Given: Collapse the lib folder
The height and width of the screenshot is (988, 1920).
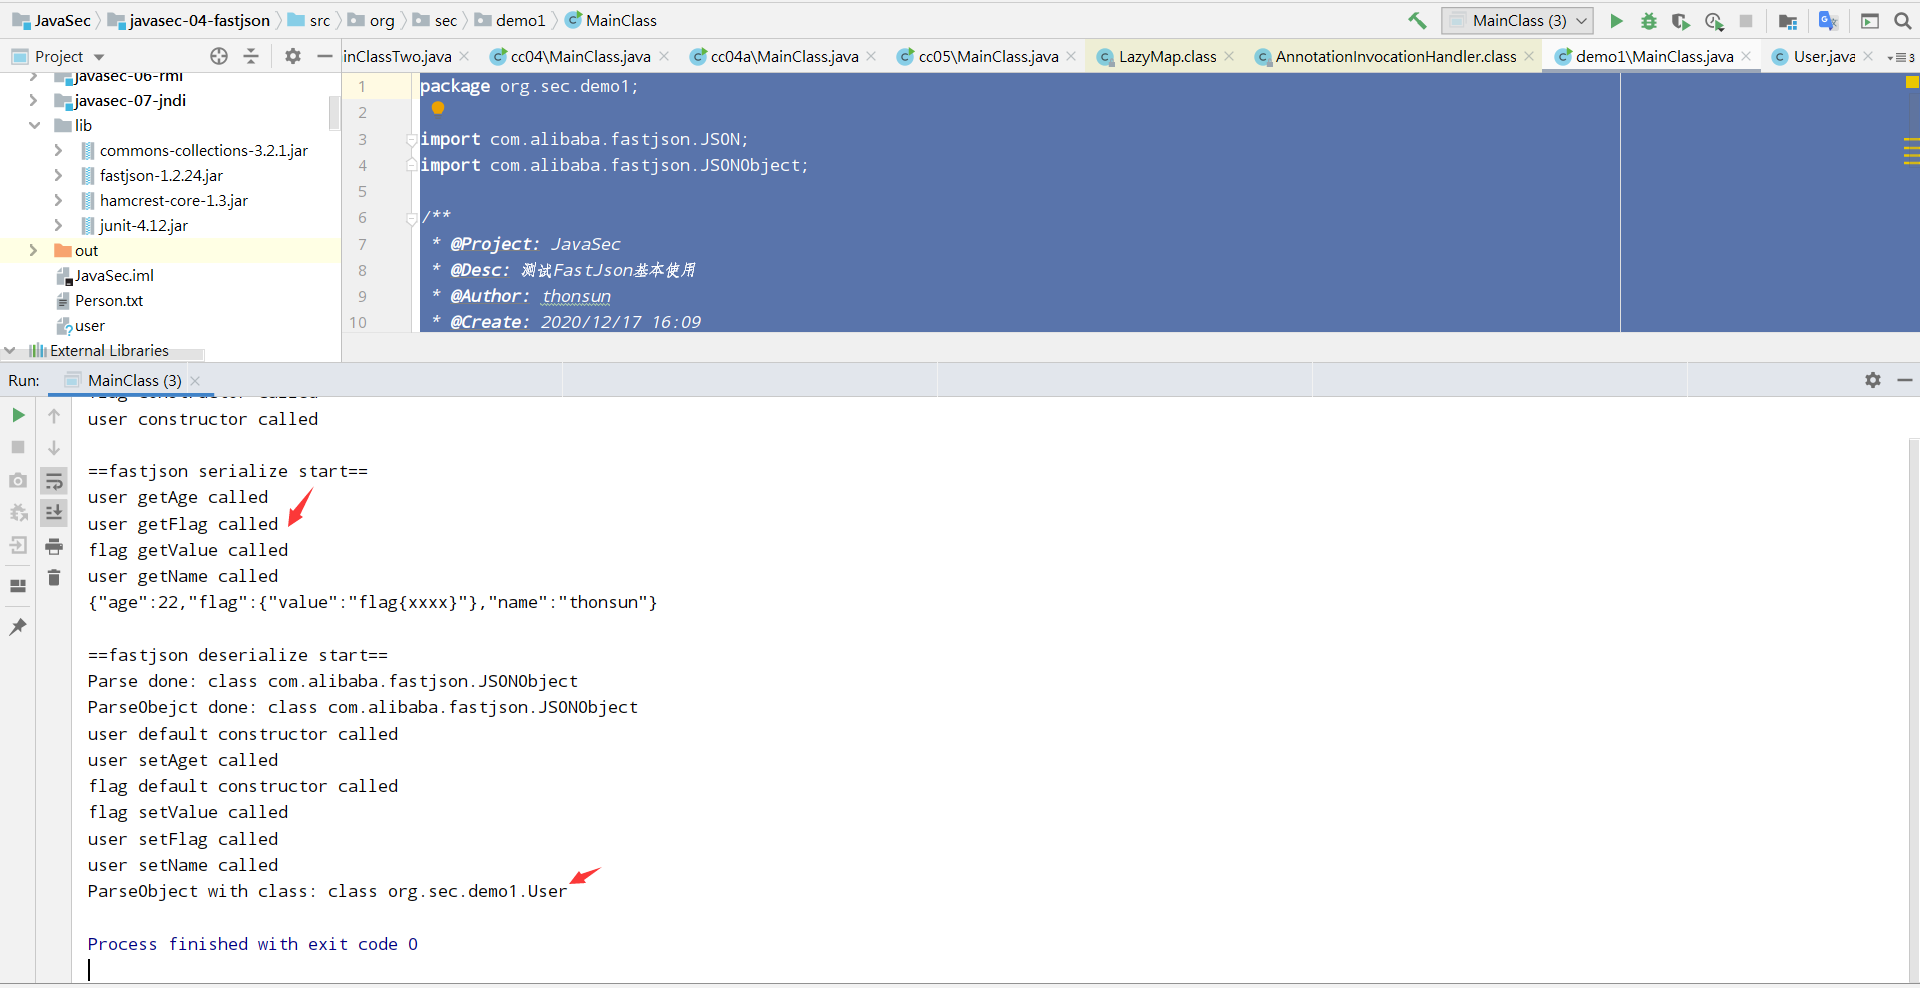Looking at the screenshot, I should pyautogui.click(x=33, y=125).
